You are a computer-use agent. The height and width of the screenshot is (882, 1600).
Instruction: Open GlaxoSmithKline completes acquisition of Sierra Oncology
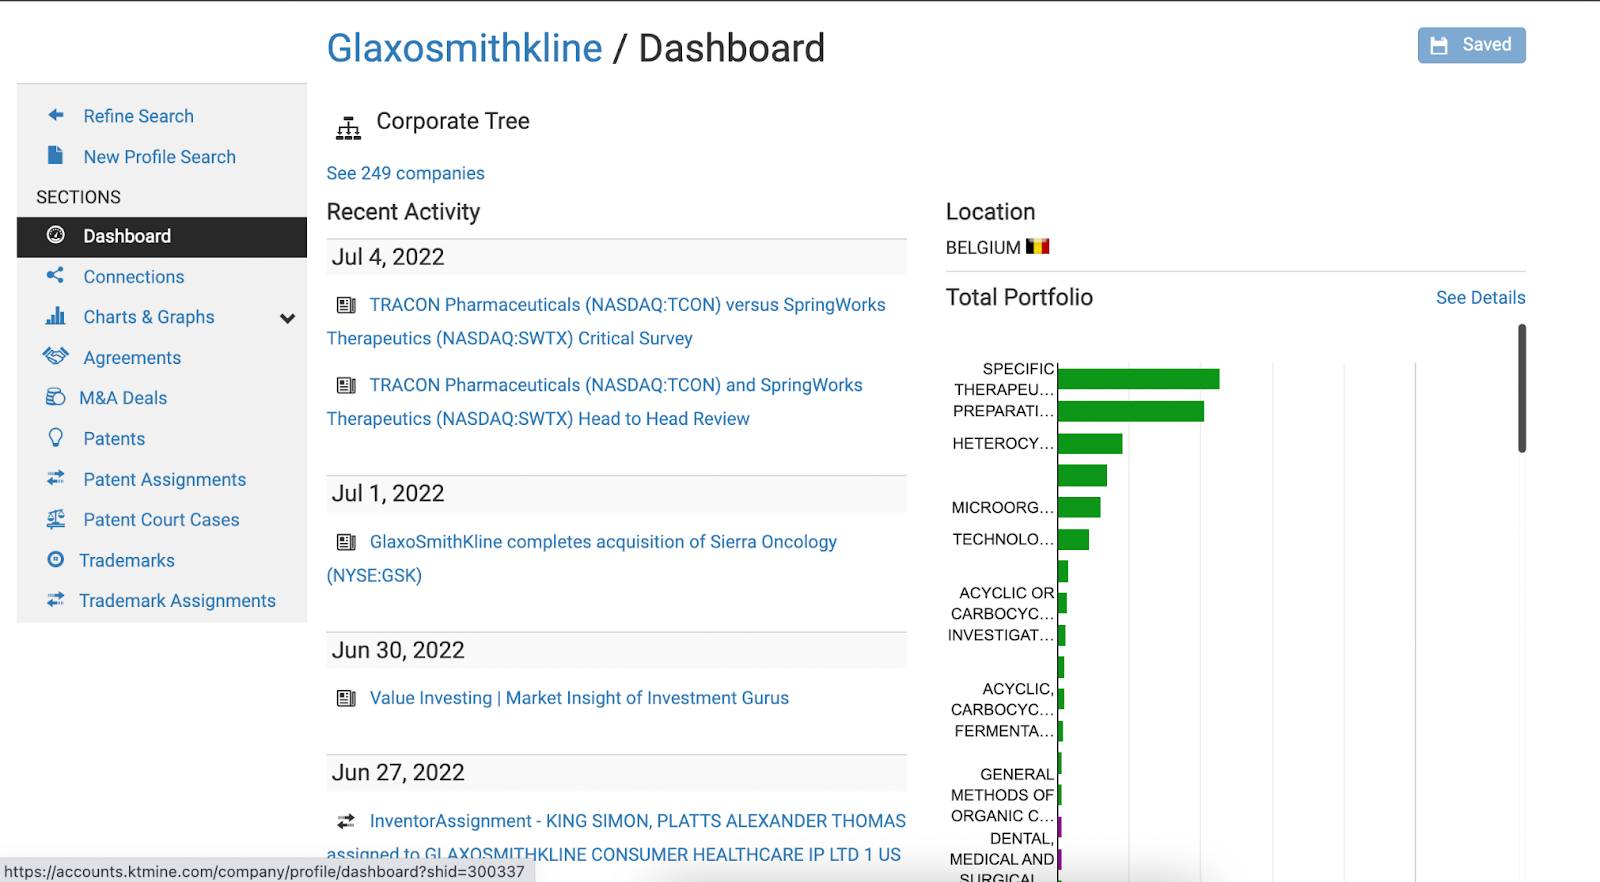pos(582,558)
